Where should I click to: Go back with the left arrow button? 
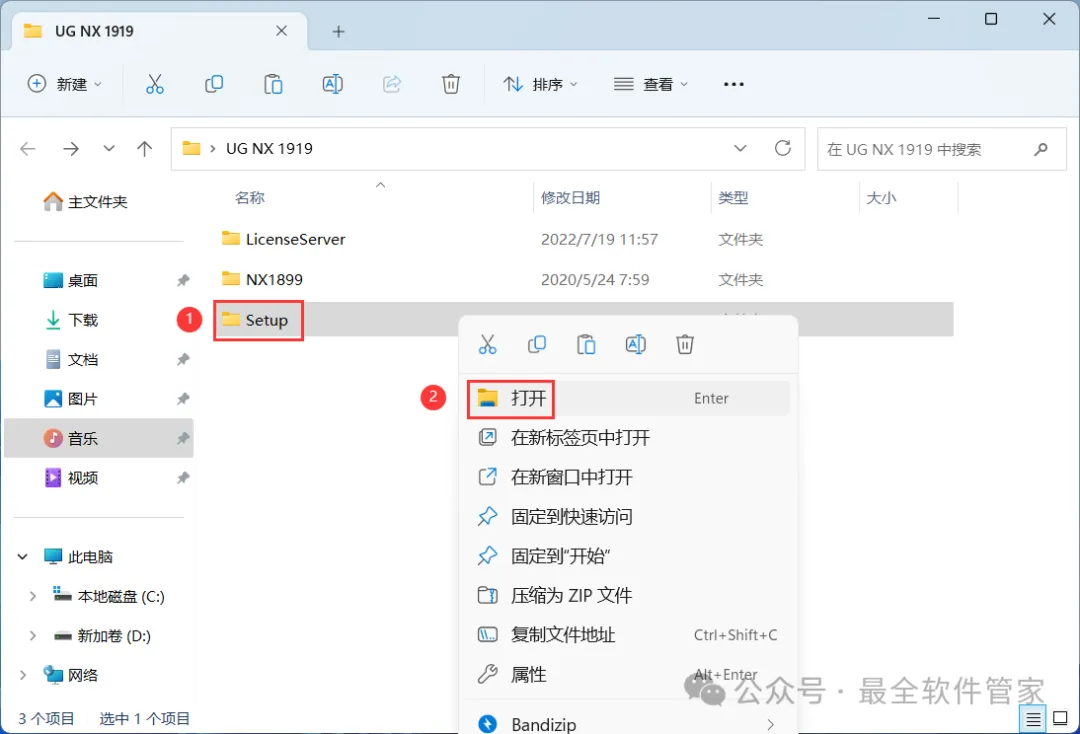pos(28,149)
